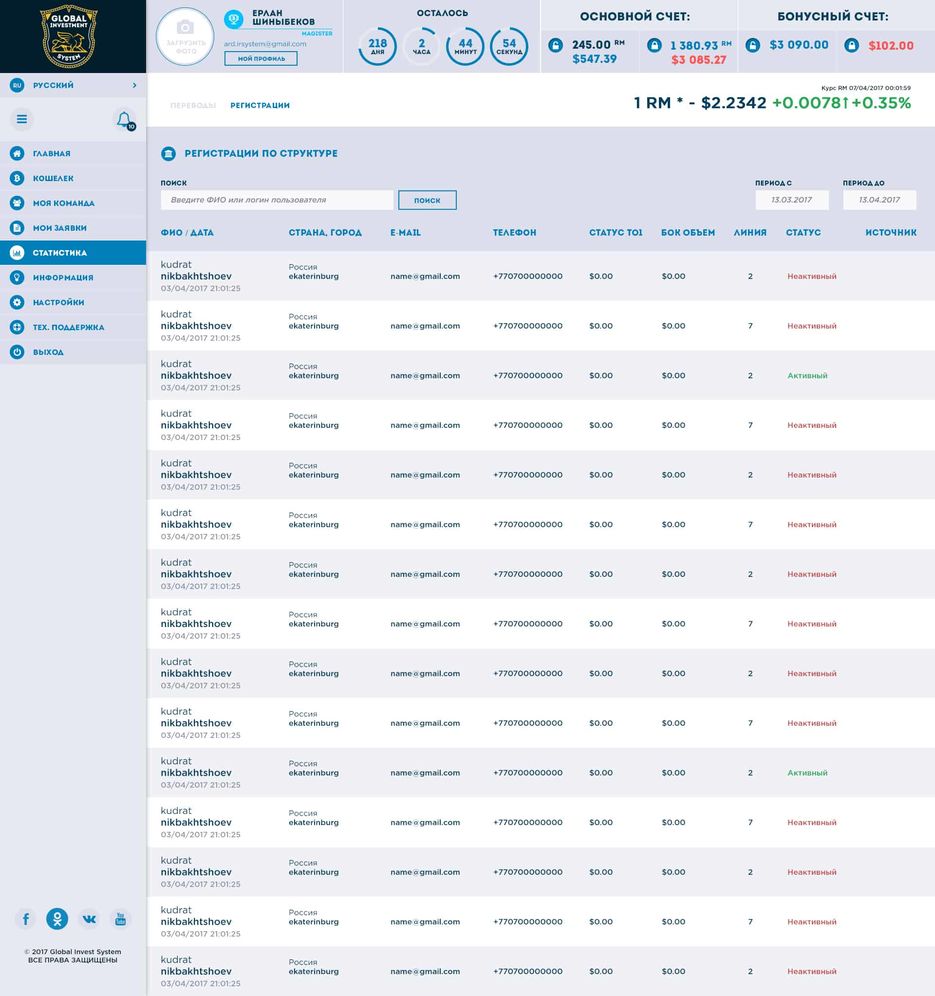This screenshot has width=935, height=996.
Task: Click the Кошелек bitcoin icon
Action: [x=17, y=178]
